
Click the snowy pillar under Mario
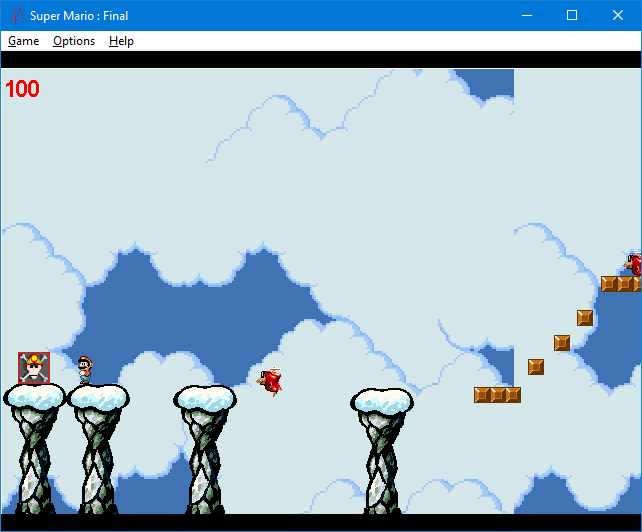98,448
